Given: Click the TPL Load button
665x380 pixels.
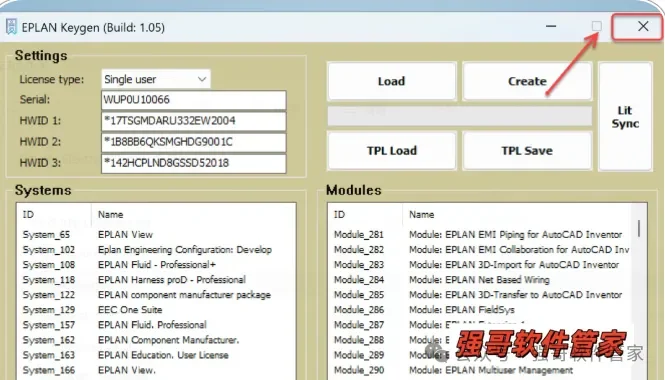Looking at the screenshot, I should pyautogui.click(x=391, y=151).
